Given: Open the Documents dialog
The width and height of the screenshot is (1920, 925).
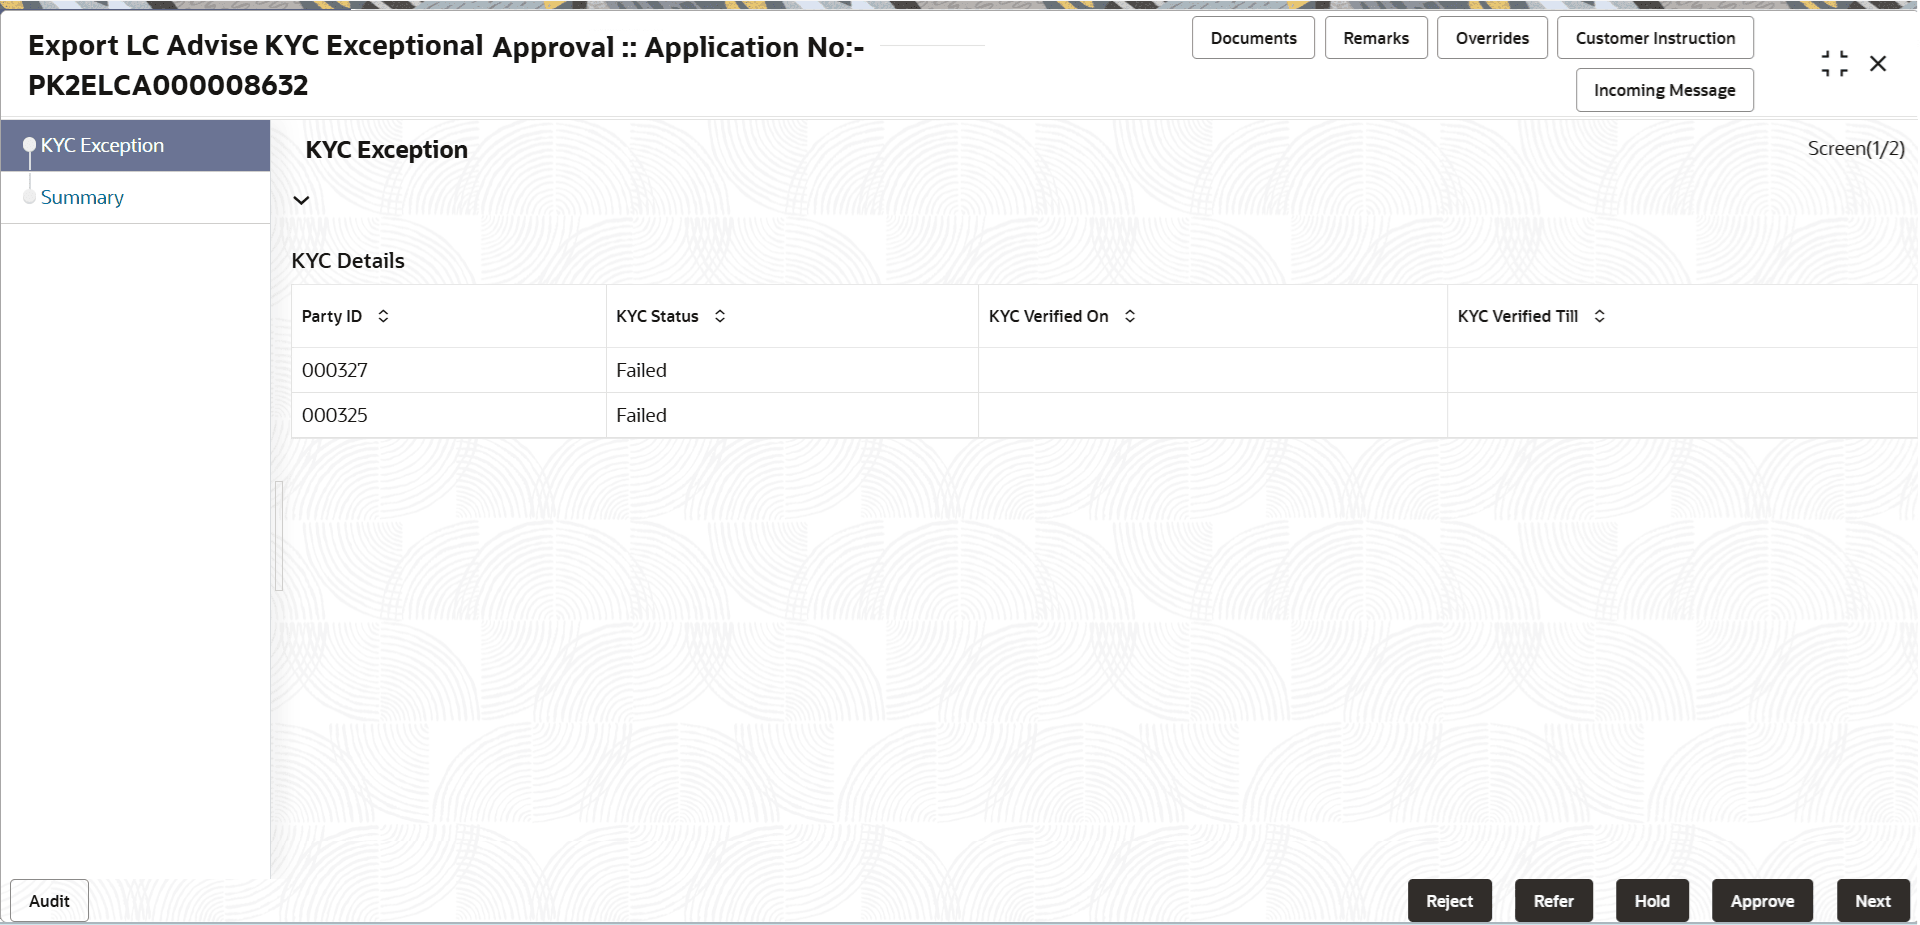Looking at the screenshot, I should point(1253,37).
